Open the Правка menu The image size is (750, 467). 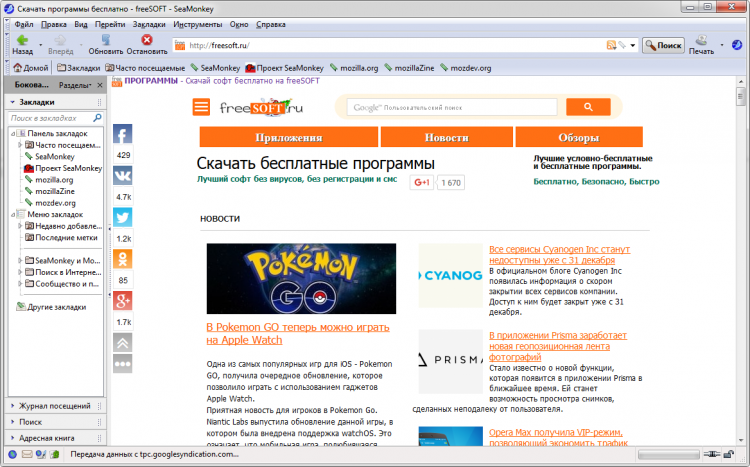(x=54, y=24)
